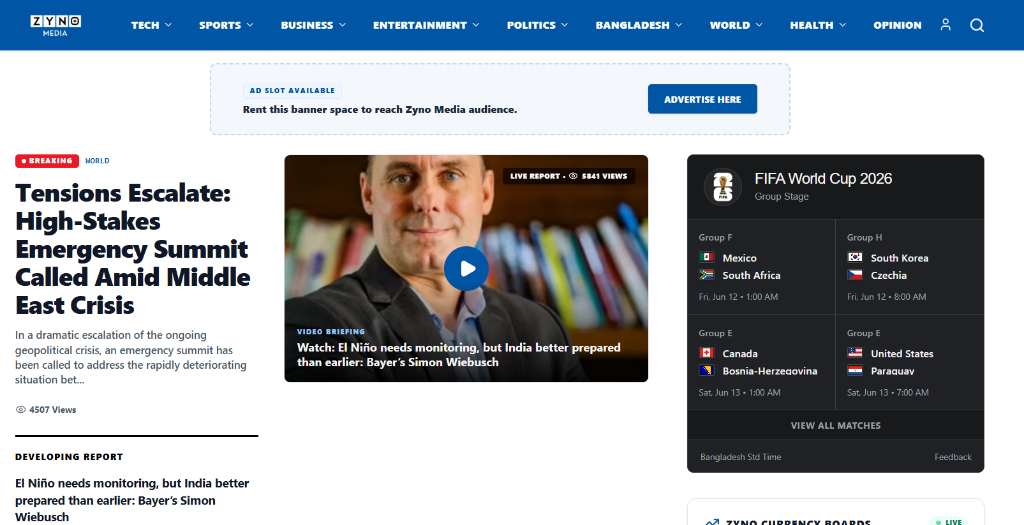Screen dimensions: 1024x525
Task: Click the Czechia flag icon
Action: (x=855, y=275)
